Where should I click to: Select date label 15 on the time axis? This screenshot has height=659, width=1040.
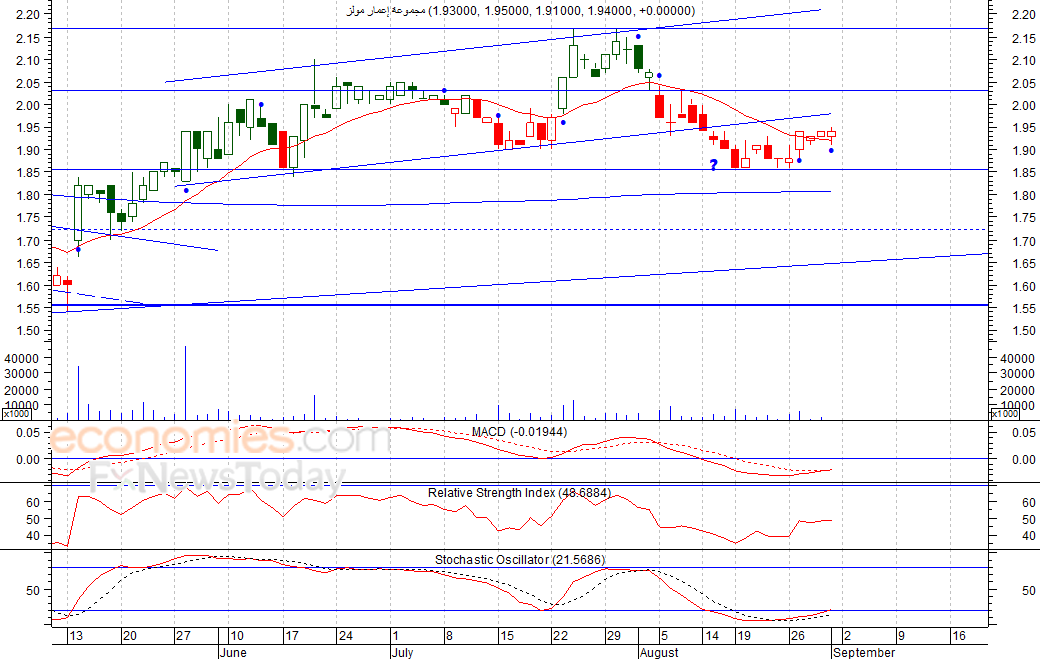(x=507, y=636)
